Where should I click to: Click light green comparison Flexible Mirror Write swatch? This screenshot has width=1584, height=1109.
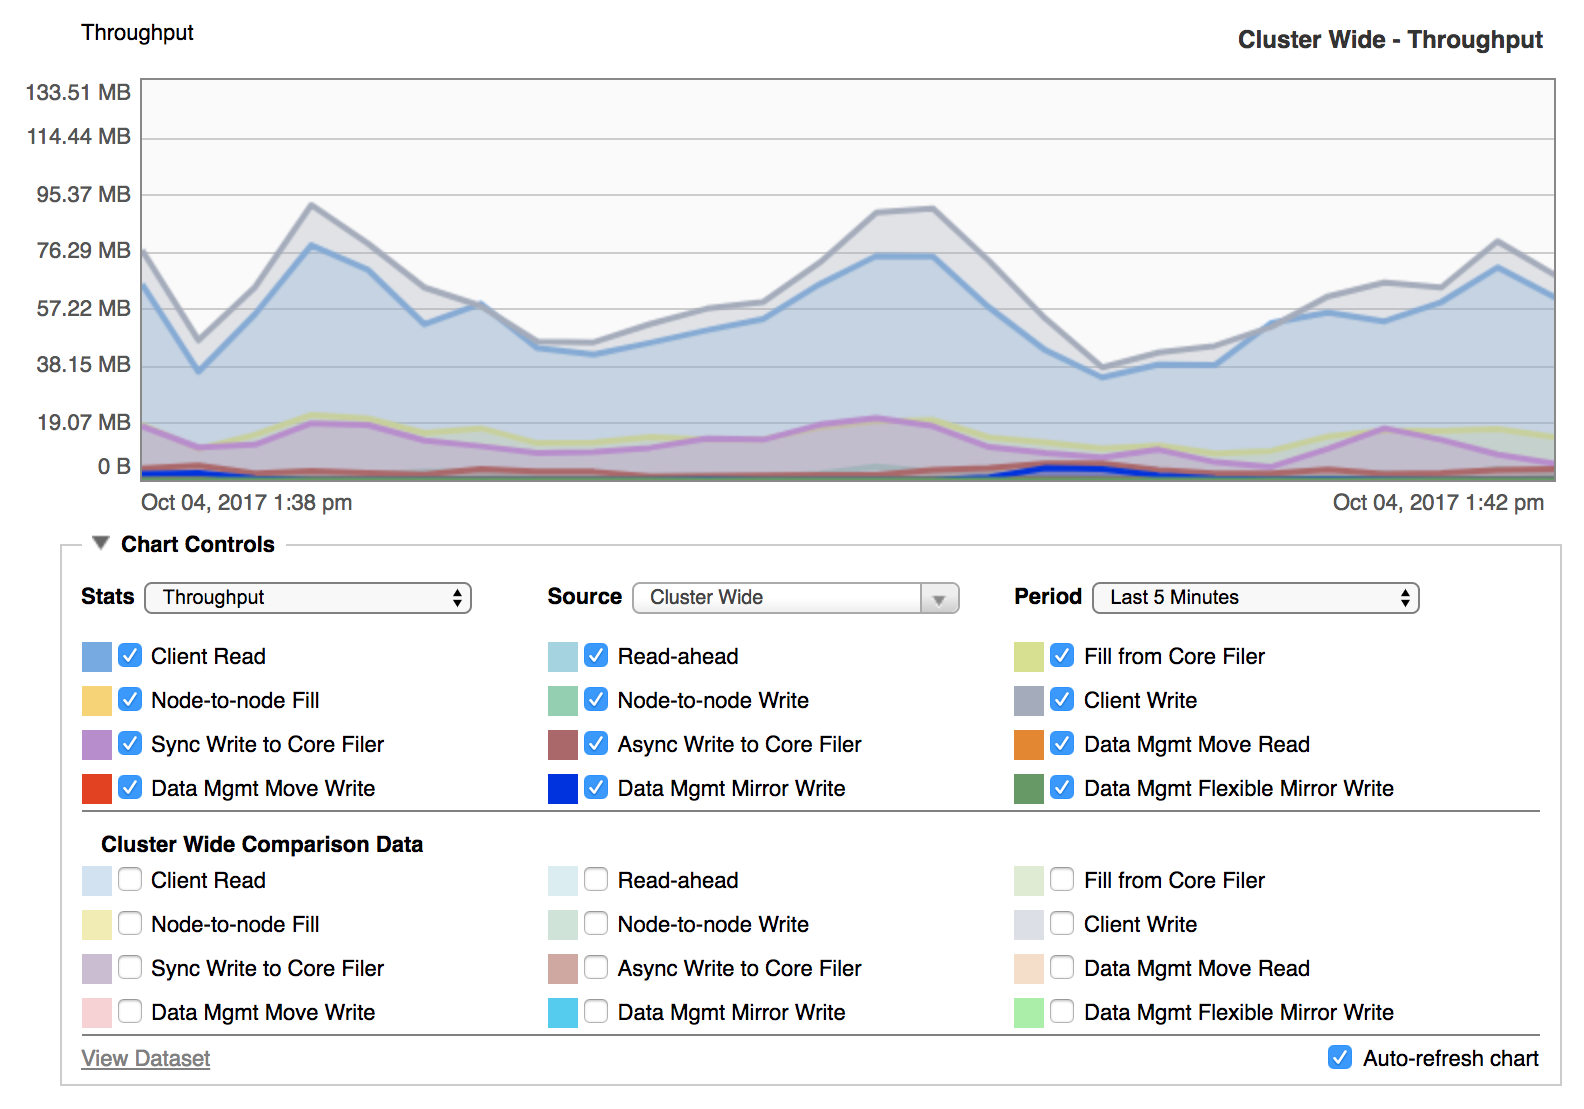1029,1013
